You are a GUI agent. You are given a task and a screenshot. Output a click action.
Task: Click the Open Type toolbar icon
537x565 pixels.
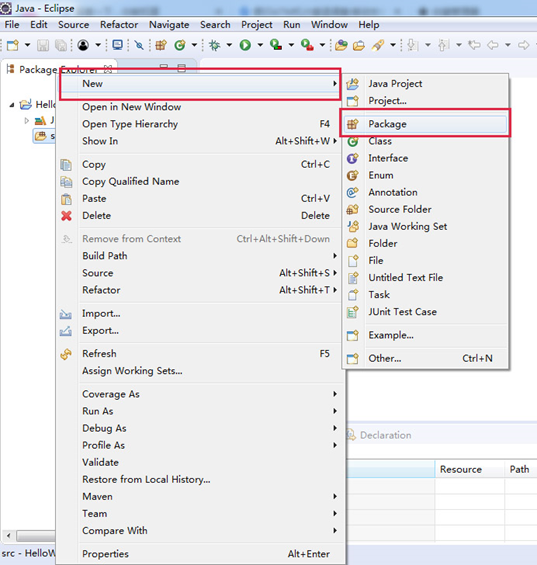click(341, 45)
